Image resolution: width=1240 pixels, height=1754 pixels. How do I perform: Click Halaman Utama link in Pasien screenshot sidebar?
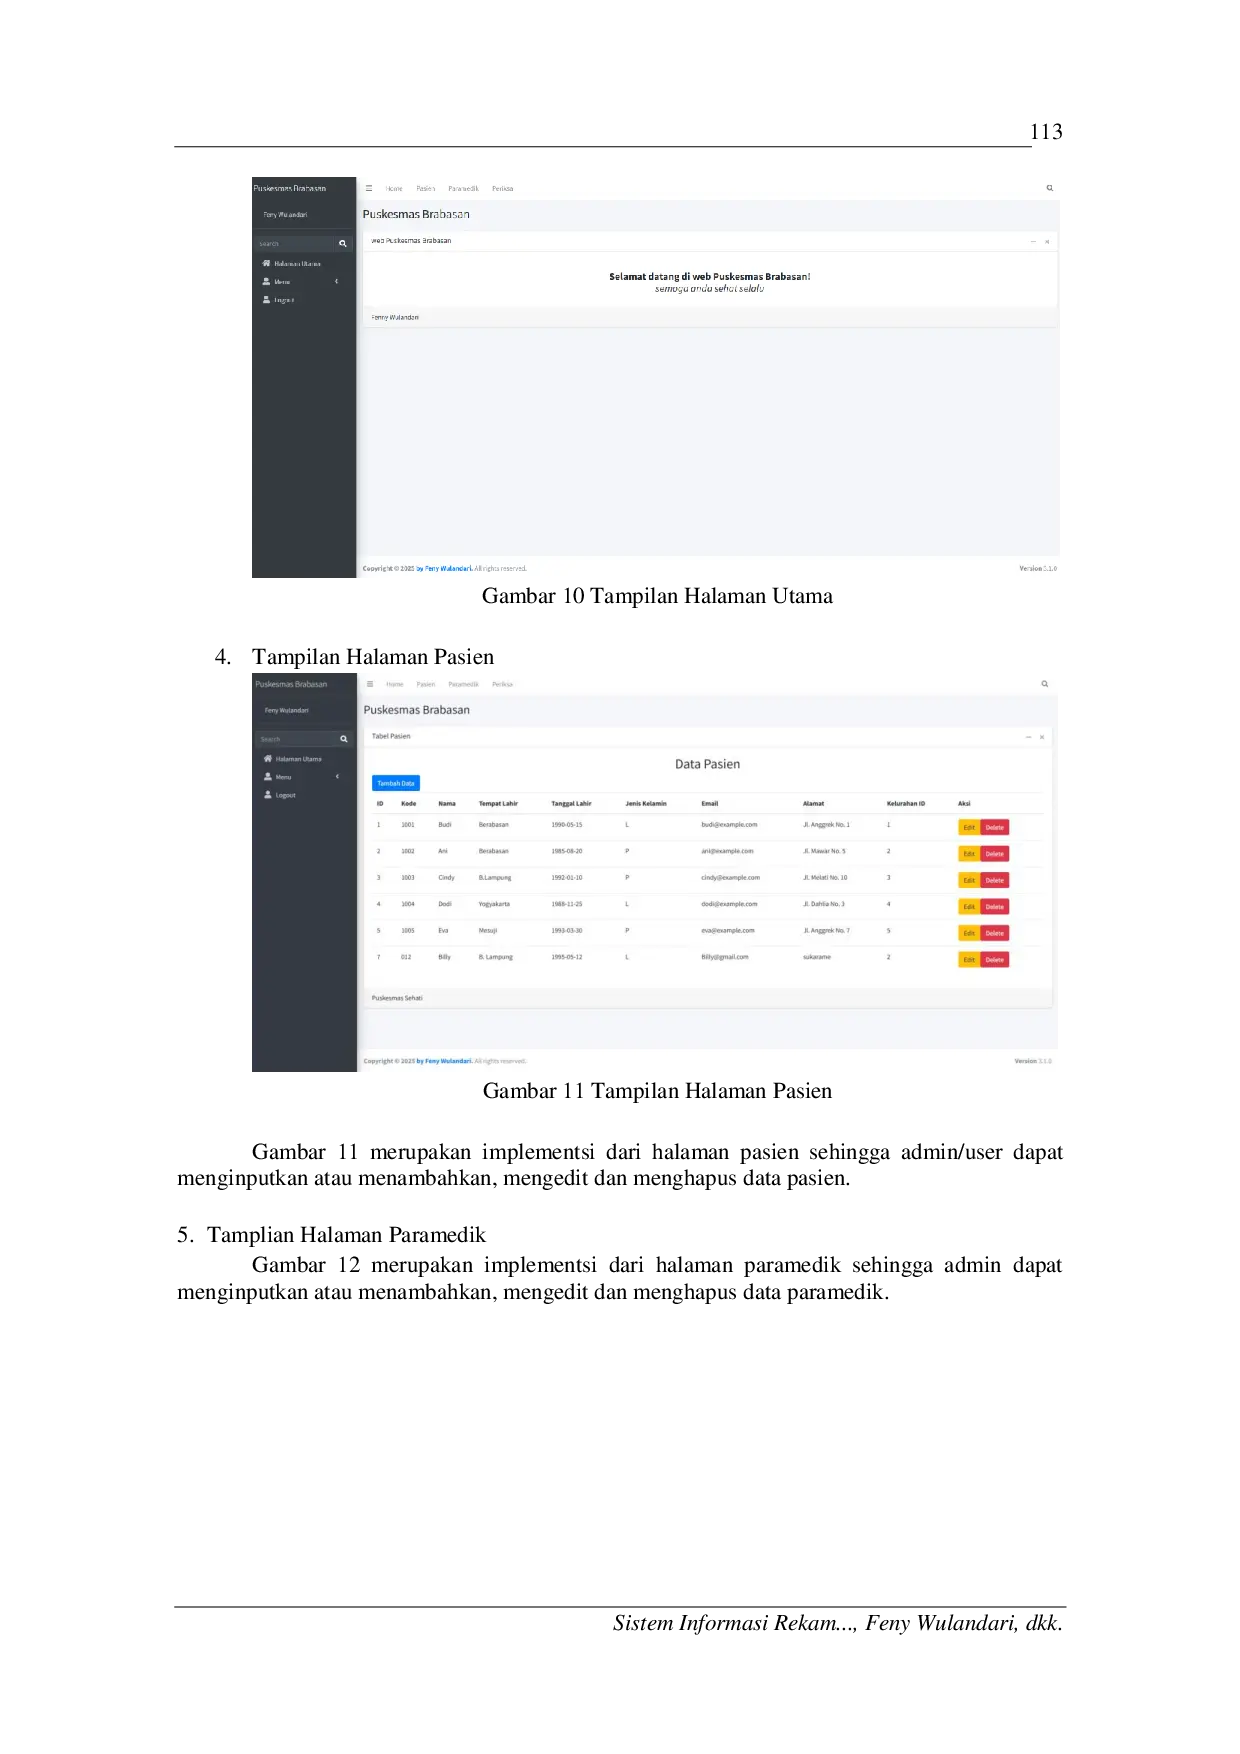click(299, 759)
